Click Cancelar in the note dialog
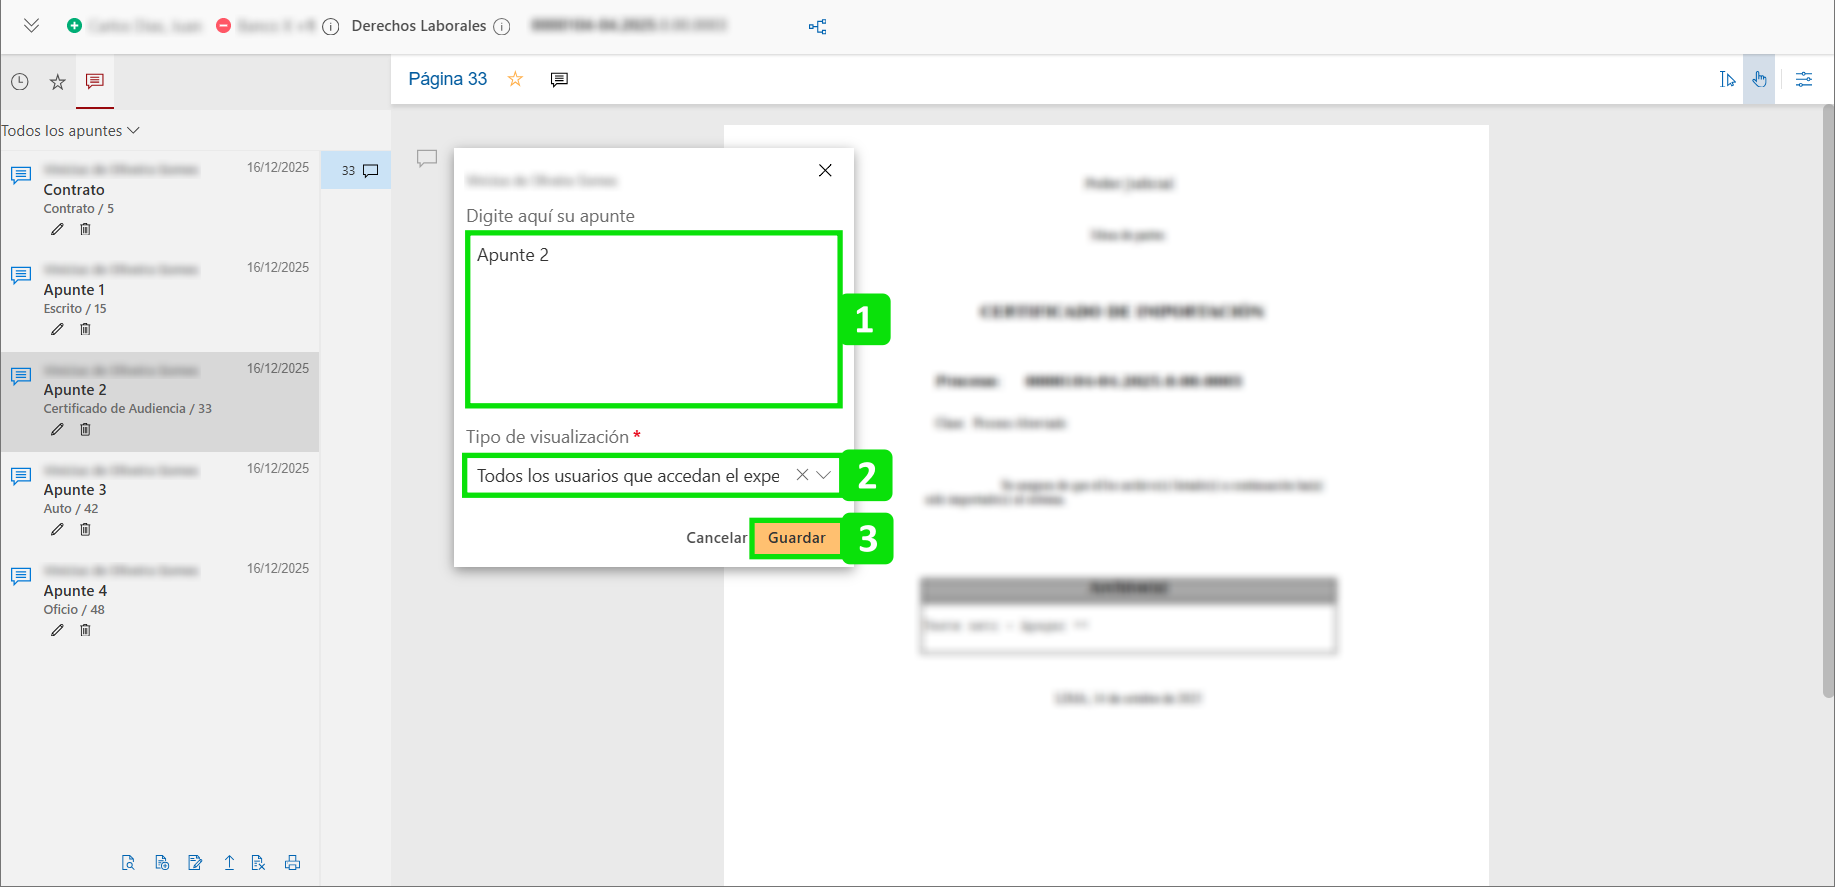 point(716,538)
